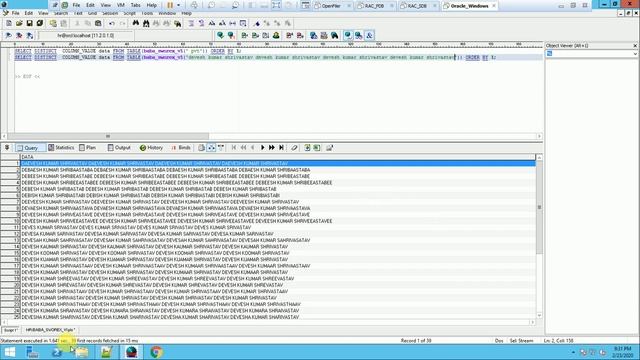
Task: Click the New file toolbar icon
Action: pos(9,24)
